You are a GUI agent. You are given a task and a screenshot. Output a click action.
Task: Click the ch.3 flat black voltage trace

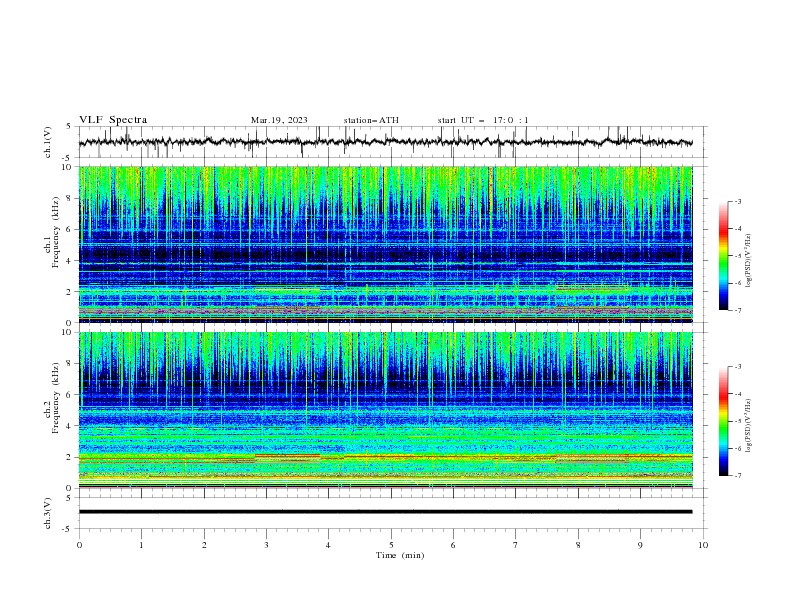point(385,512)
